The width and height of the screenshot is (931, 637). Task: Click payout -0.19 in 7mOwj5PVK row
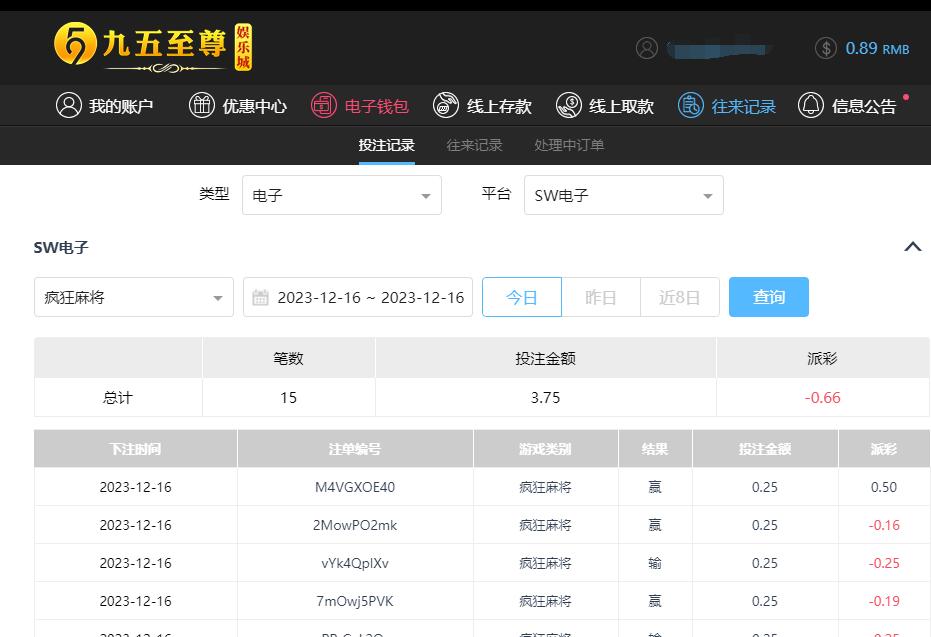click(x=884, y=601)
